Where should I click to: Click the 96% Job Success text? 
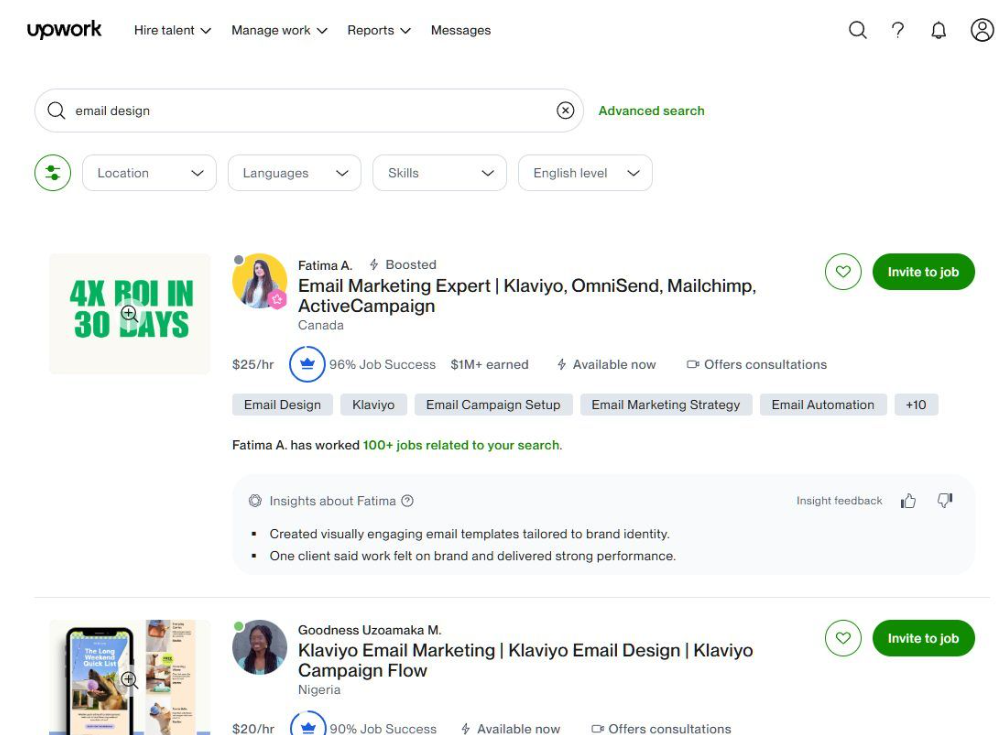tap(382, 364)
